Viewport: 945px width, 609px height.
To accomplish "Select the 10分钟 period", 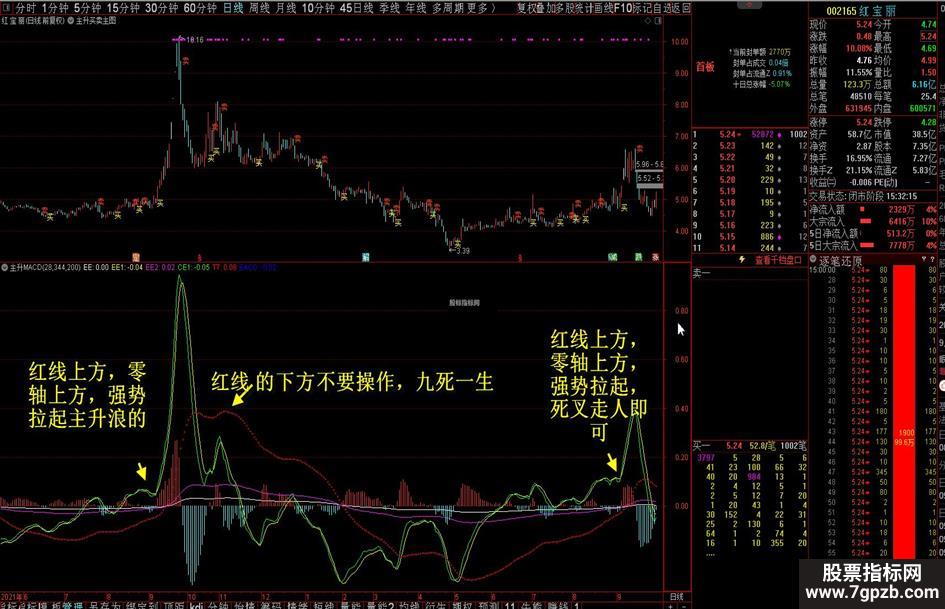I will (x=318, y=8).
